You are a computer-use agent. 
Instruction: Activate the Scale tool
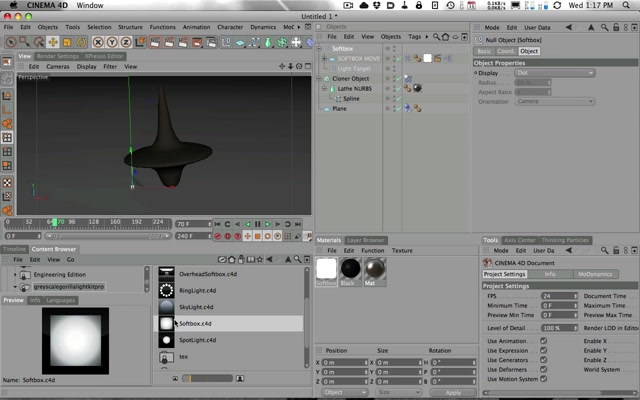tap(67, 42)
